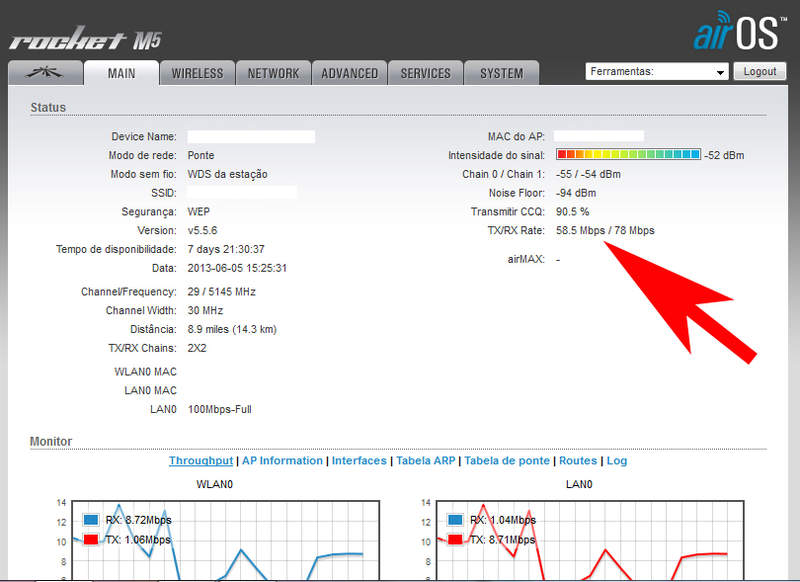Open the WIRELESS tab

[x=197, y=73]
